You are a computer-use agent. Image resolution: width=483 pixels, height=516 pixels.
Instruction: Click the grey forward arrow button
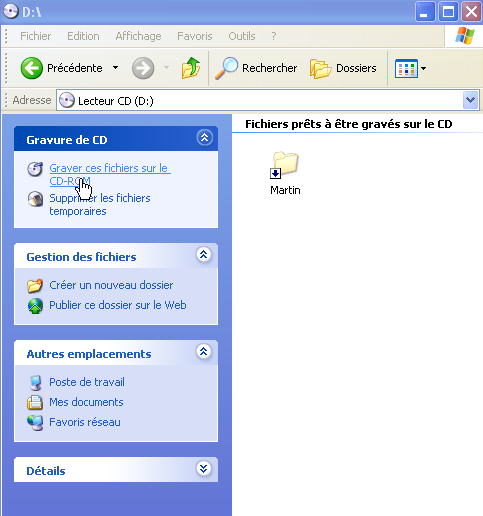[x=143, y=68]
